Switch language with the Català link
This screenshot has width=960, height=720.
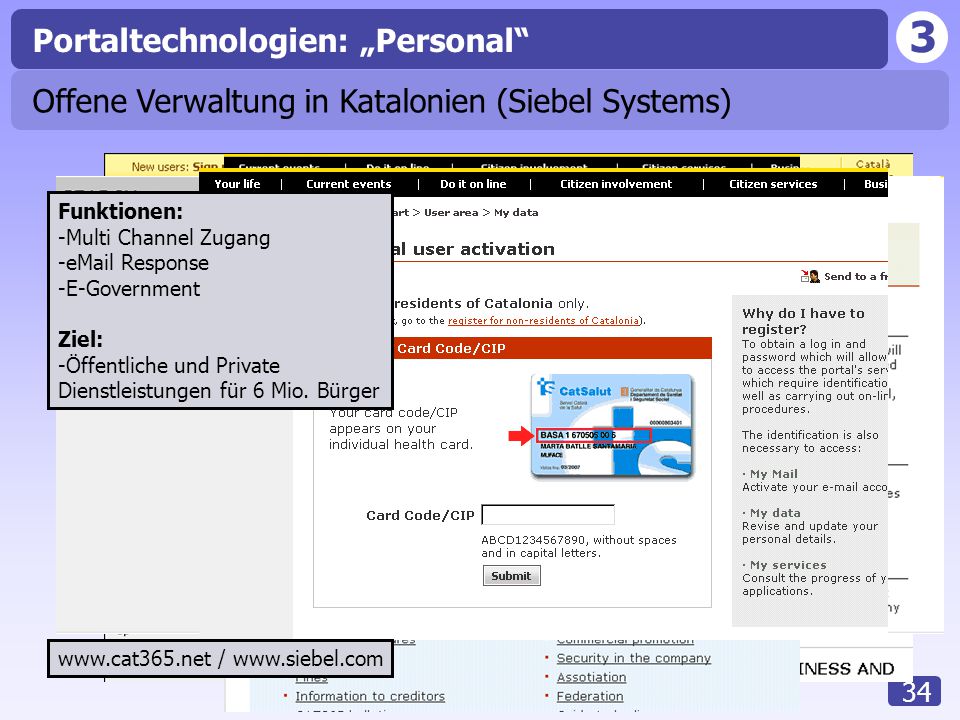[872, 164]
